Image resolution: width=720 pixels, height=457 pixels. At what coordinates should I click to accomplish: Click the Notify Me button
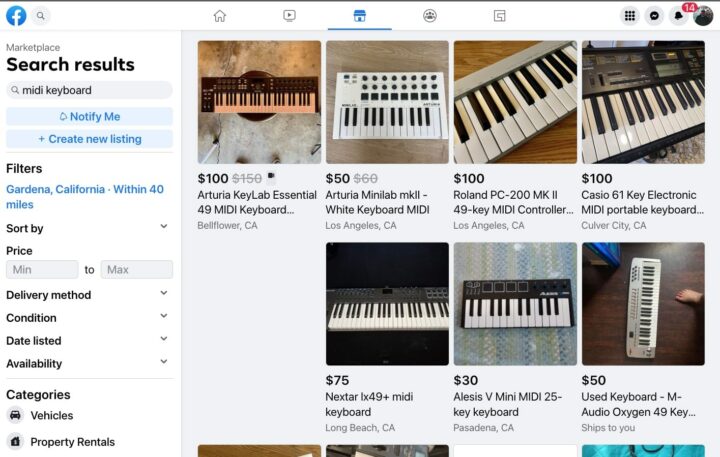tap(89, 116)
